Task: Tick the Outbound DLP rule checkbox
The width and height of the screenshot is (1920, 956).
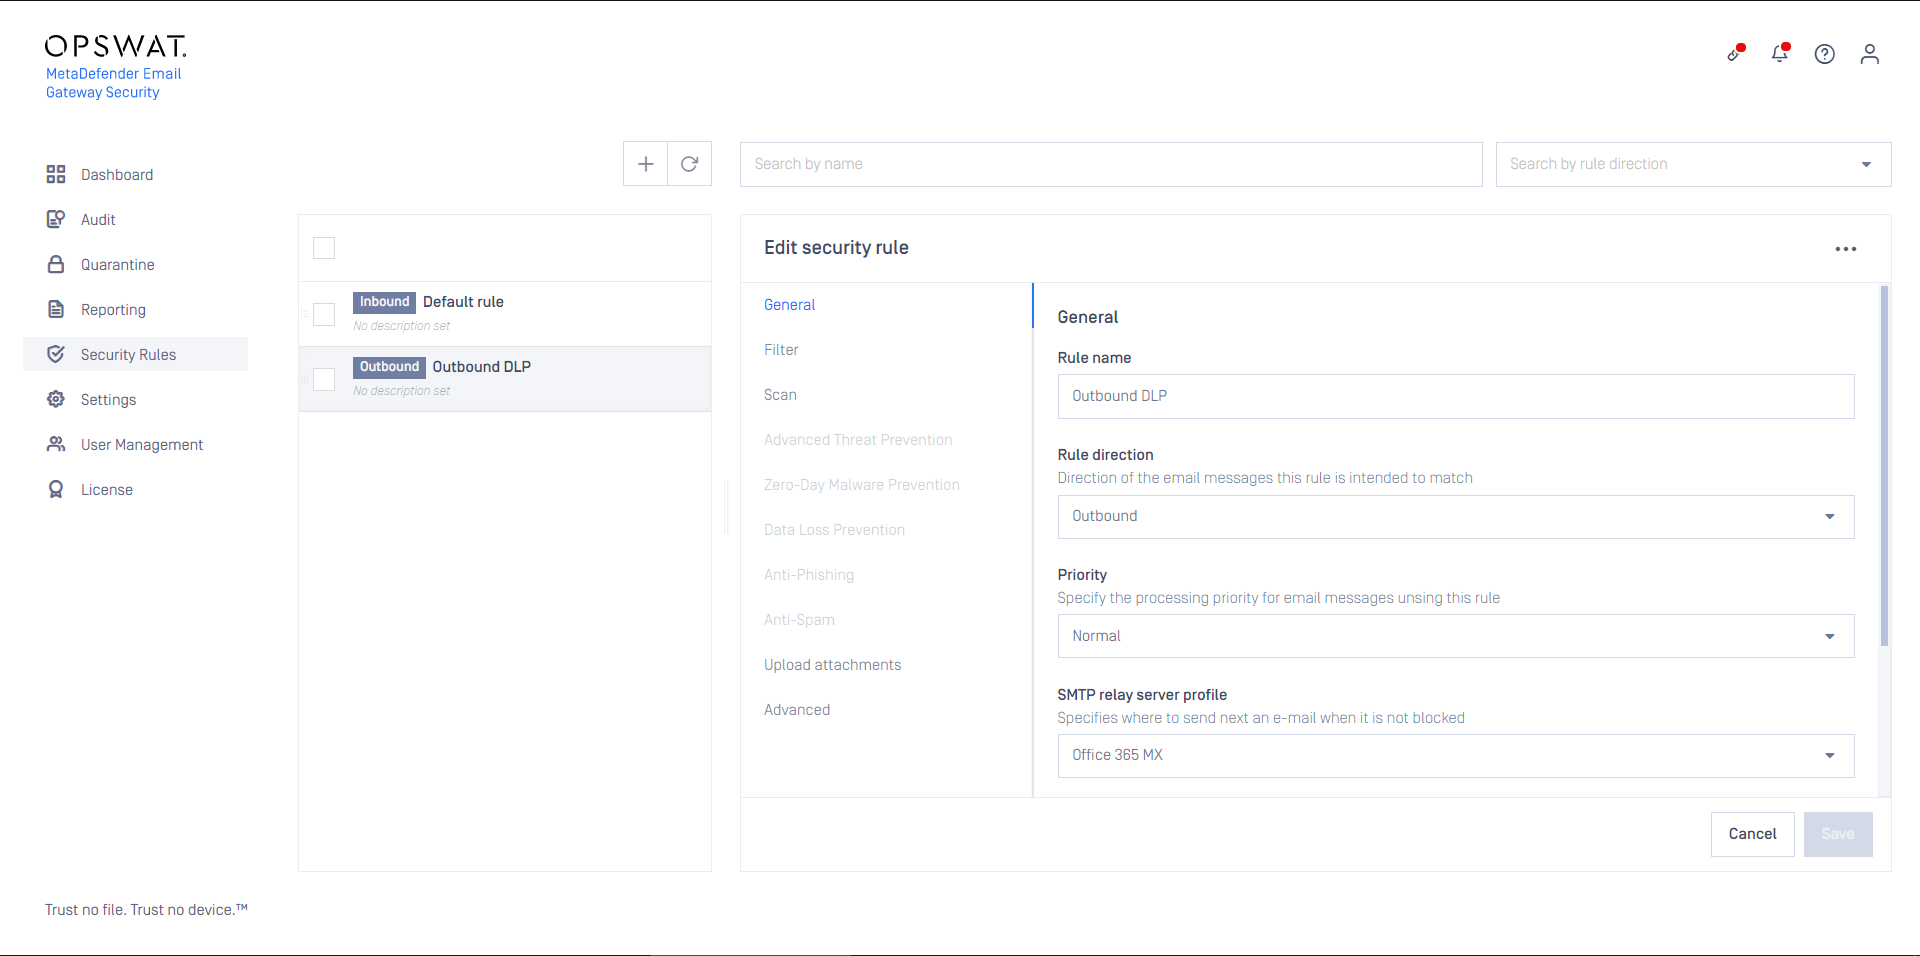Action: pyautogui.click(x=324, y=379)
